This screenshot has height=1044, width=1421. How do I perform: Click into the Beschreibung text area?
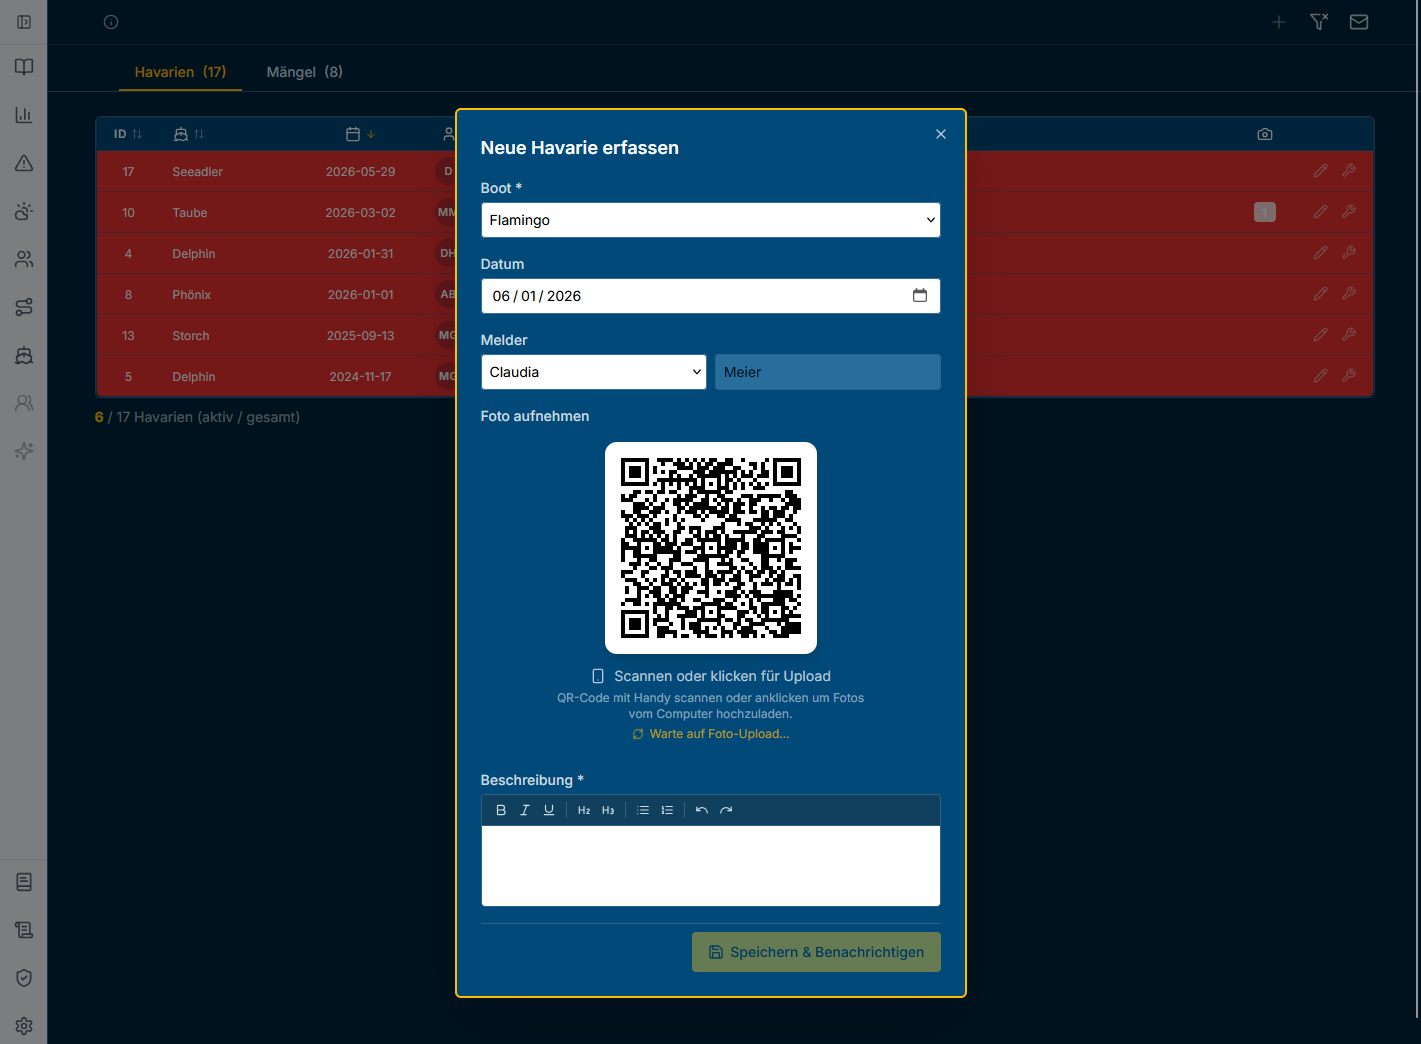point(710,866)
